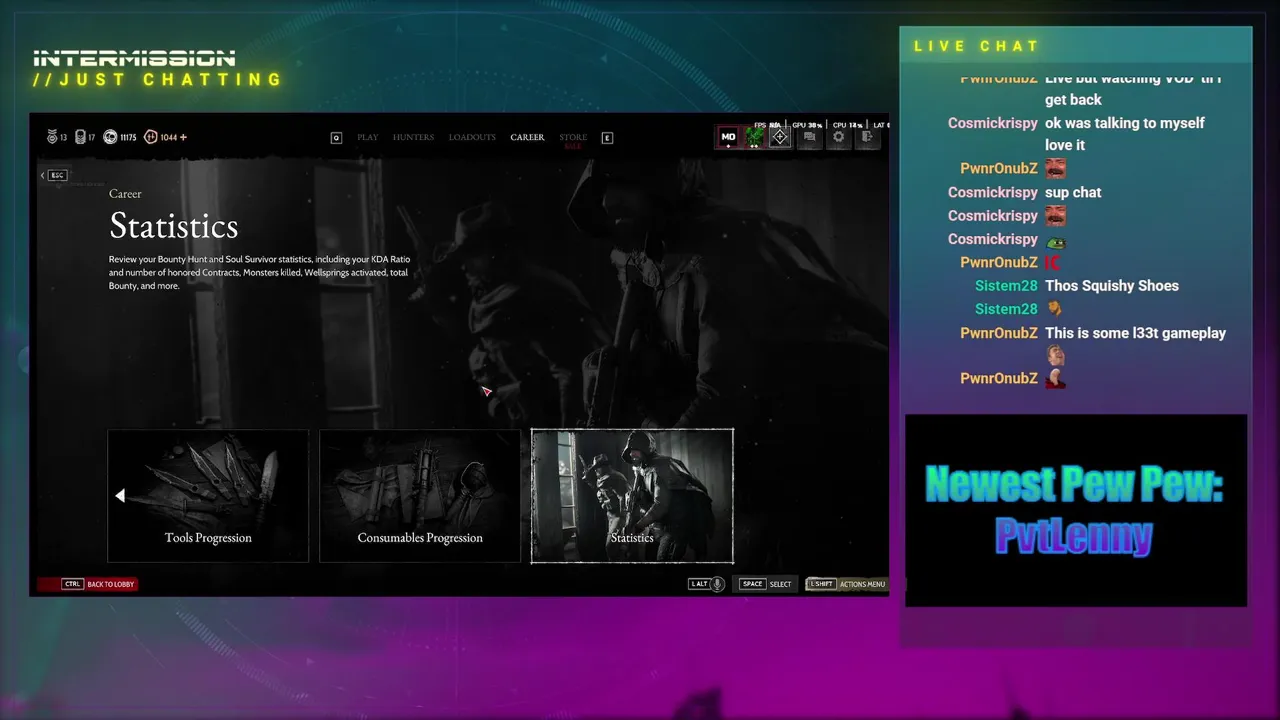This screenshot has width=1280, height=720.
Task: Click chat message 'sup chat'
Action: point(1073,192)
